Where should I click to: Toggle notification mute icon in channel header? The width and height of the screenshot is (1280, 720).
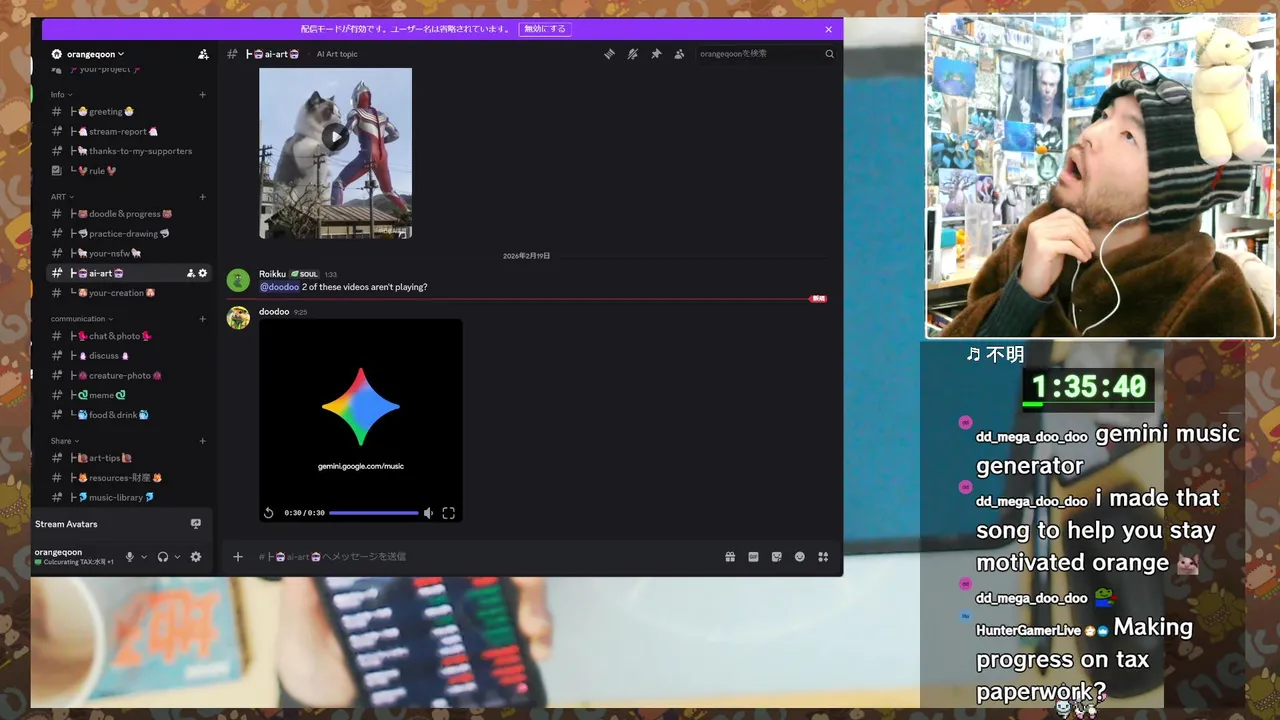click(632, 54)
